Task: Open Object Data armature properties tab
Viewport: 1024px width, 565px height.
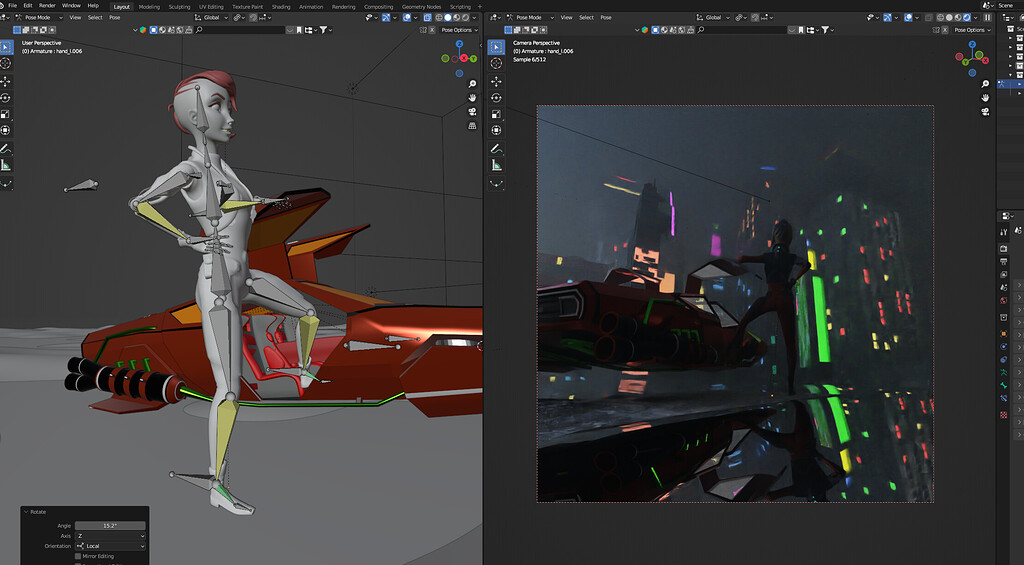Action: (x=1004, y=372)
